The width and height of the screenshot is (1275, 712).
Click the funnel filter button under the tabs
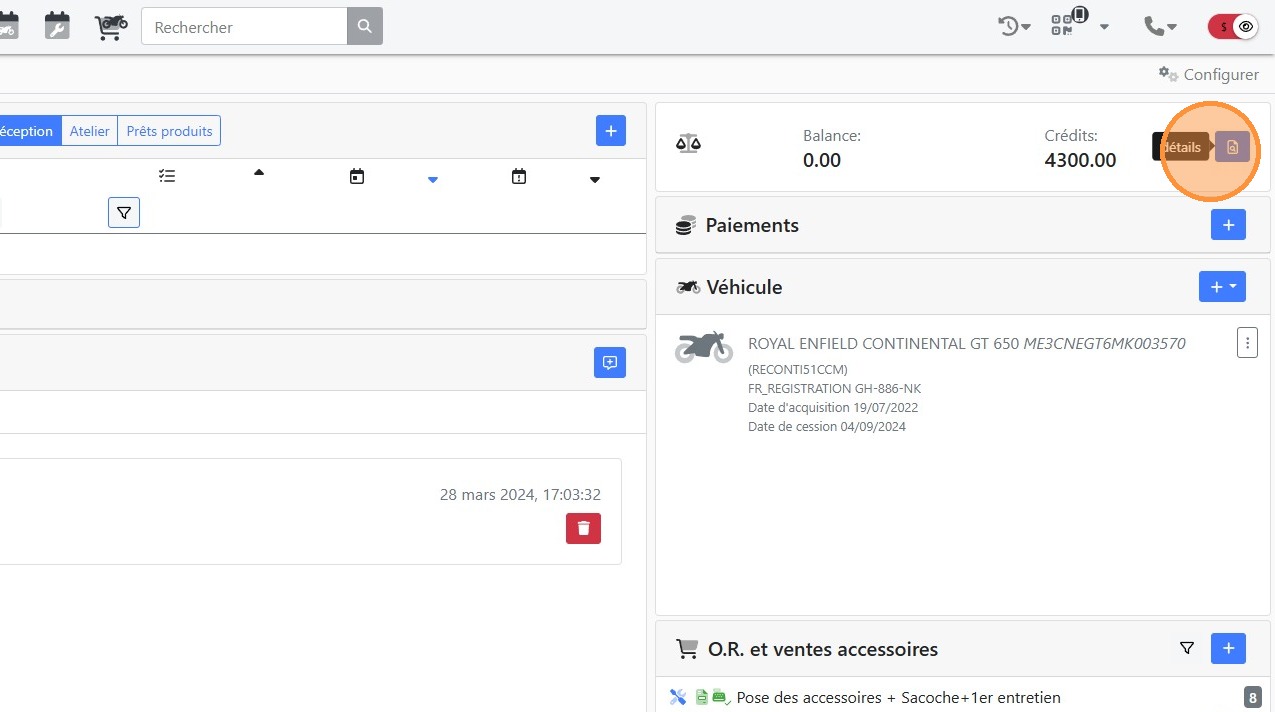(x=124, y=212)
